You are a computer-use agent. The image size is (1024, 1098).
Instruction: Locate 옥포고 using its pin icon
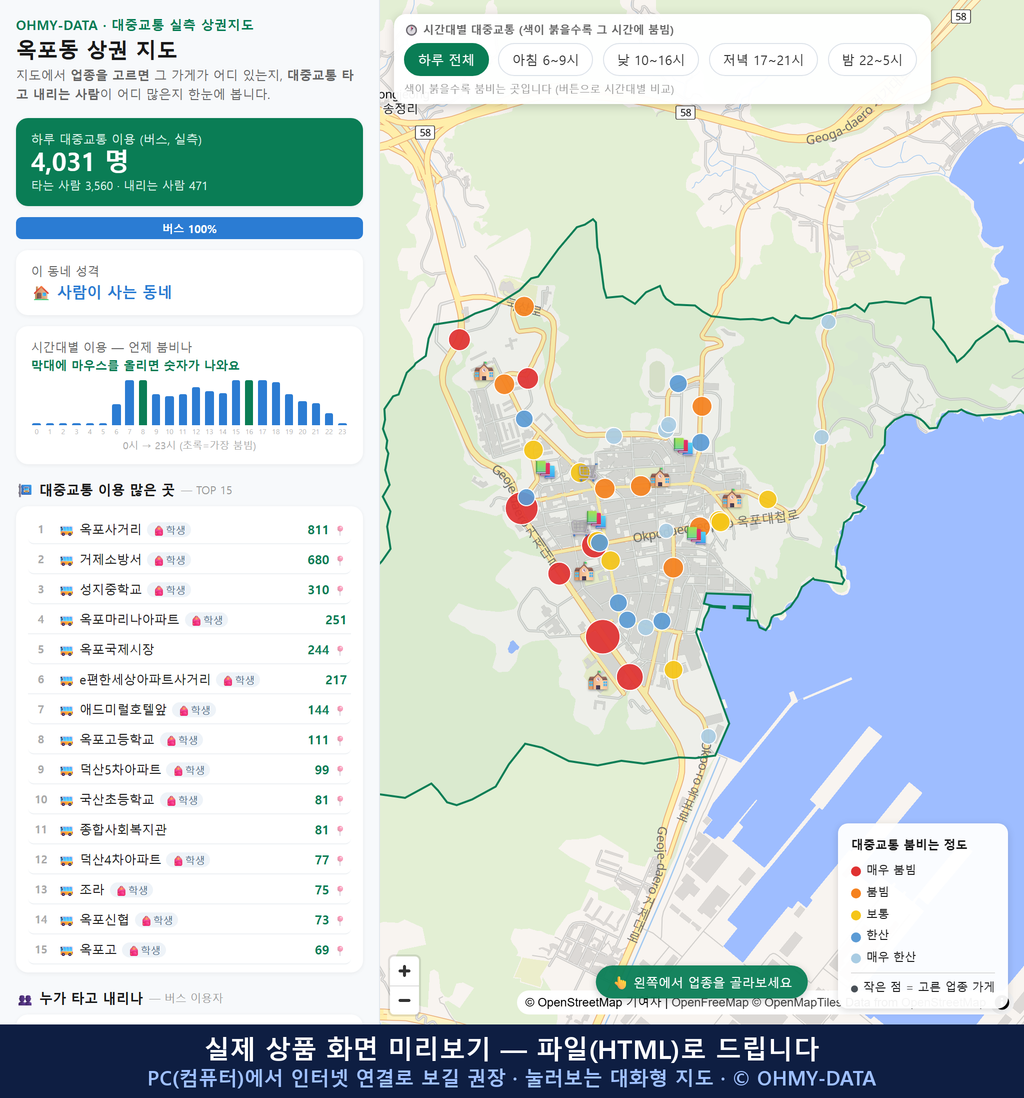[340, 950]
